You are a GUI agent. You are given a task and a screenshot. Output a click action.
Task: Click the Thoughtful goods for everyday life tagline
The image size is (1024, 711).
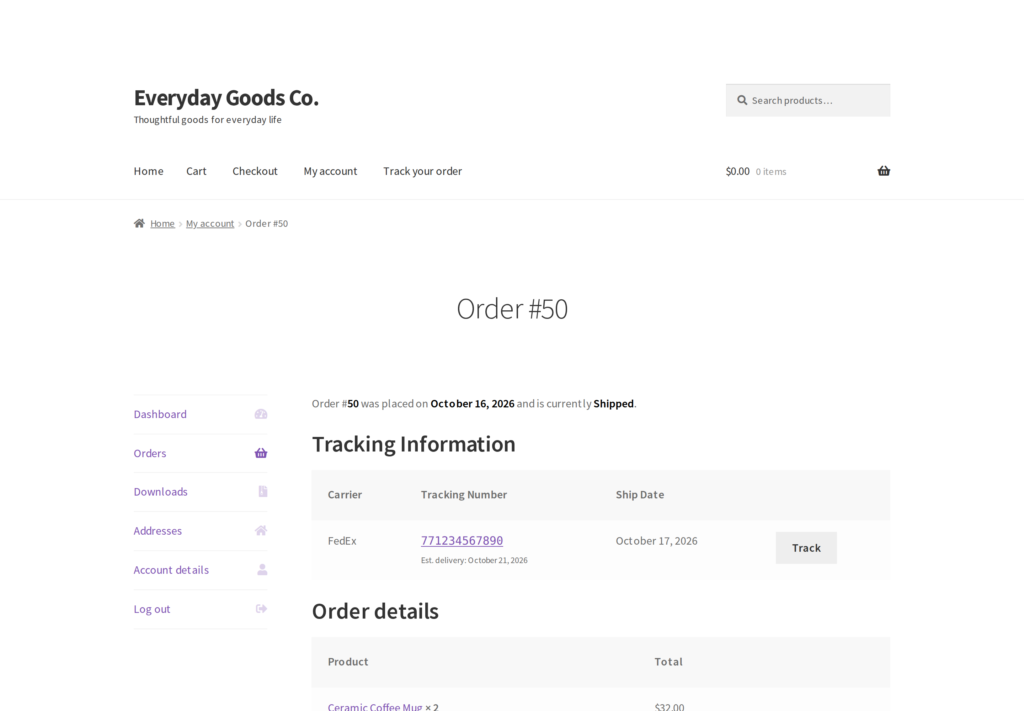pos(208,119)
